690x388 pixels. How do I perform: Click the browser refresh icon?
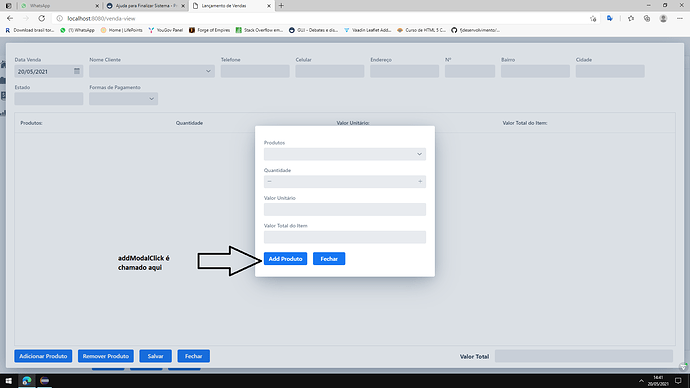pos(41,18)
